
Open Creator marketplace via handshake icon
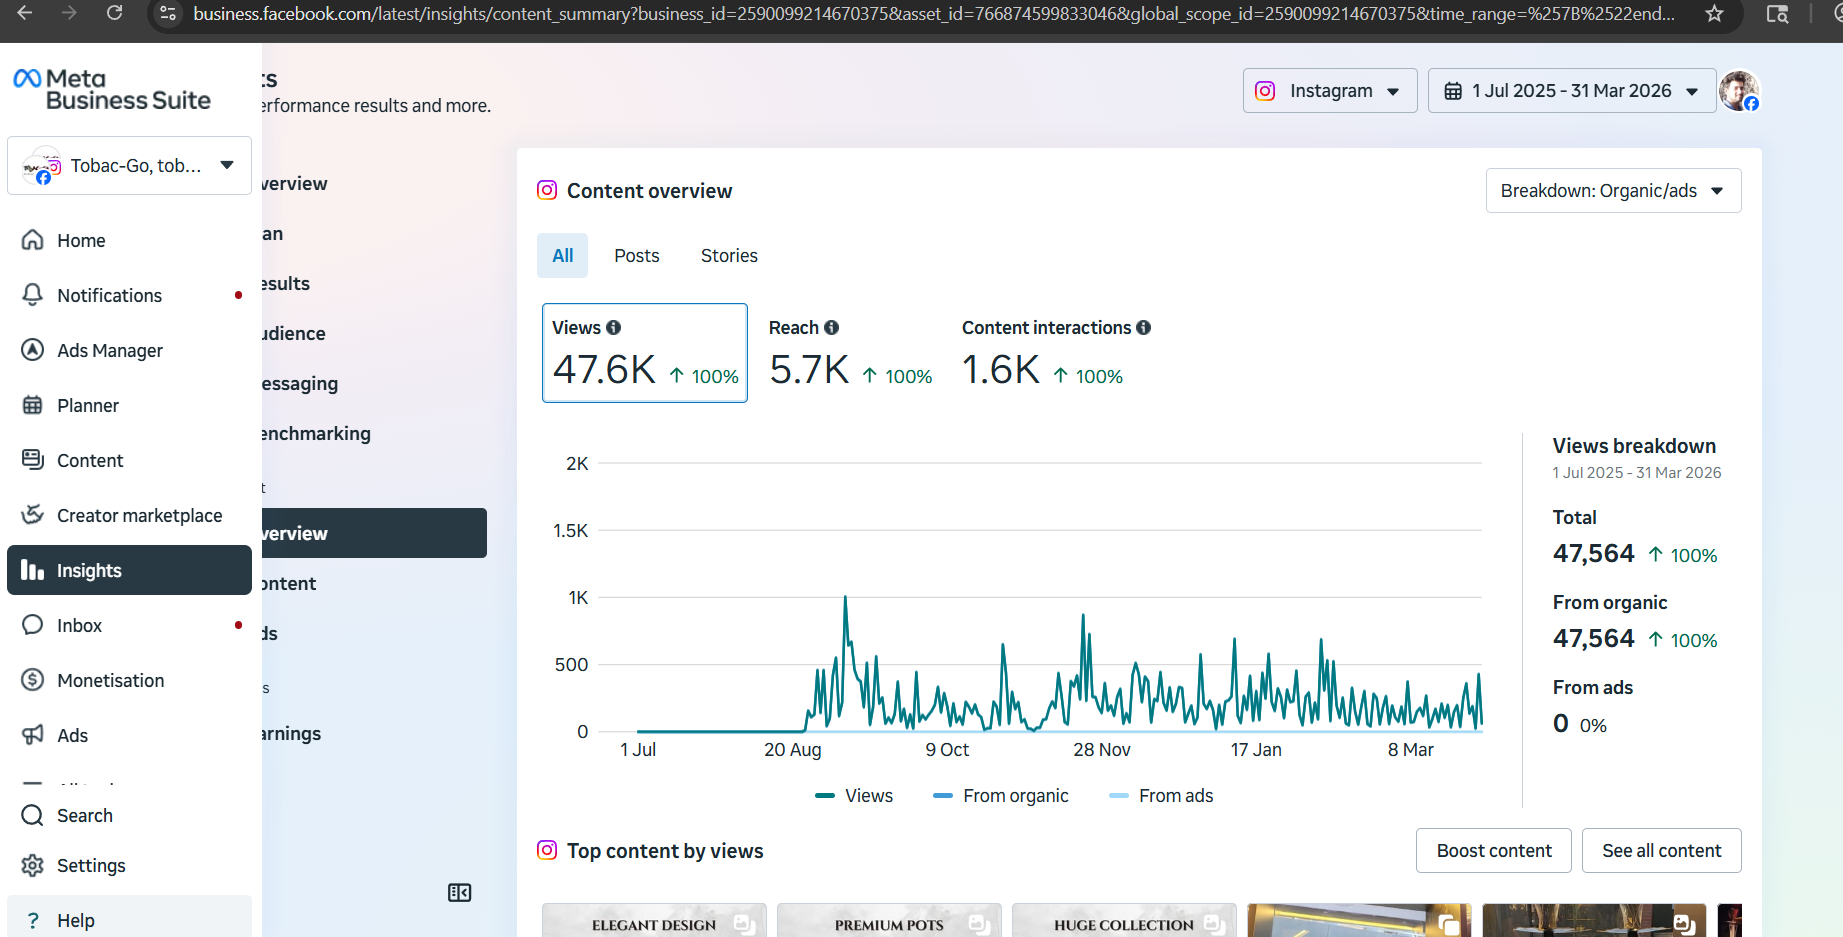coord(33,515)
